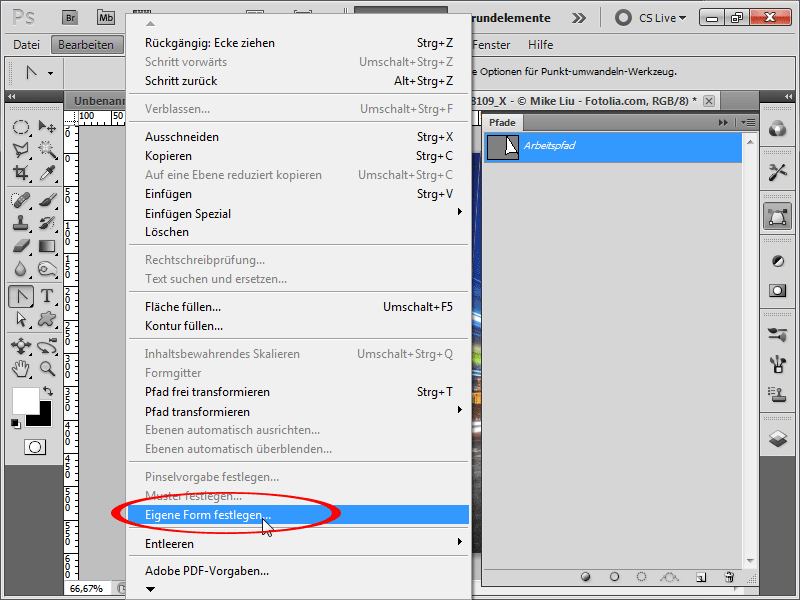
Task: Select the Blur tool
Action: tap(20, 269)
